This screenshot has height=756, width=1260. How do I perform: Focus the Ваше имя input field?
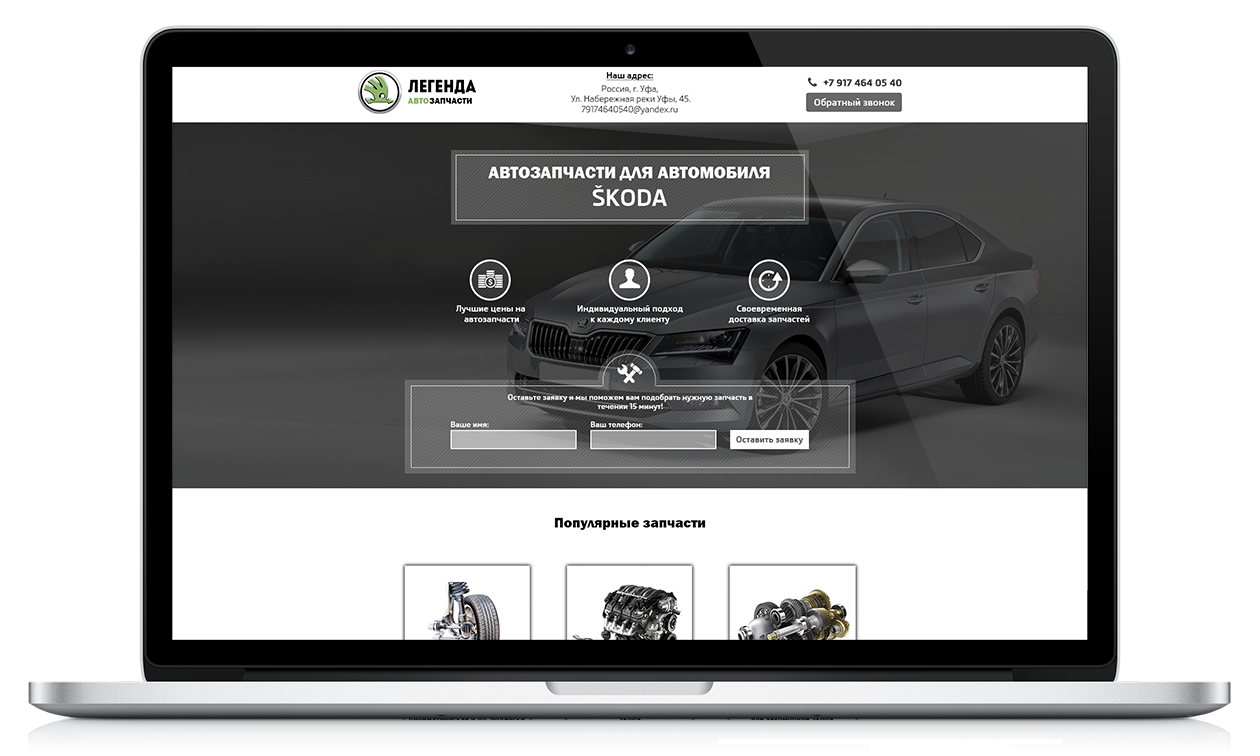[x=513, y=439]
